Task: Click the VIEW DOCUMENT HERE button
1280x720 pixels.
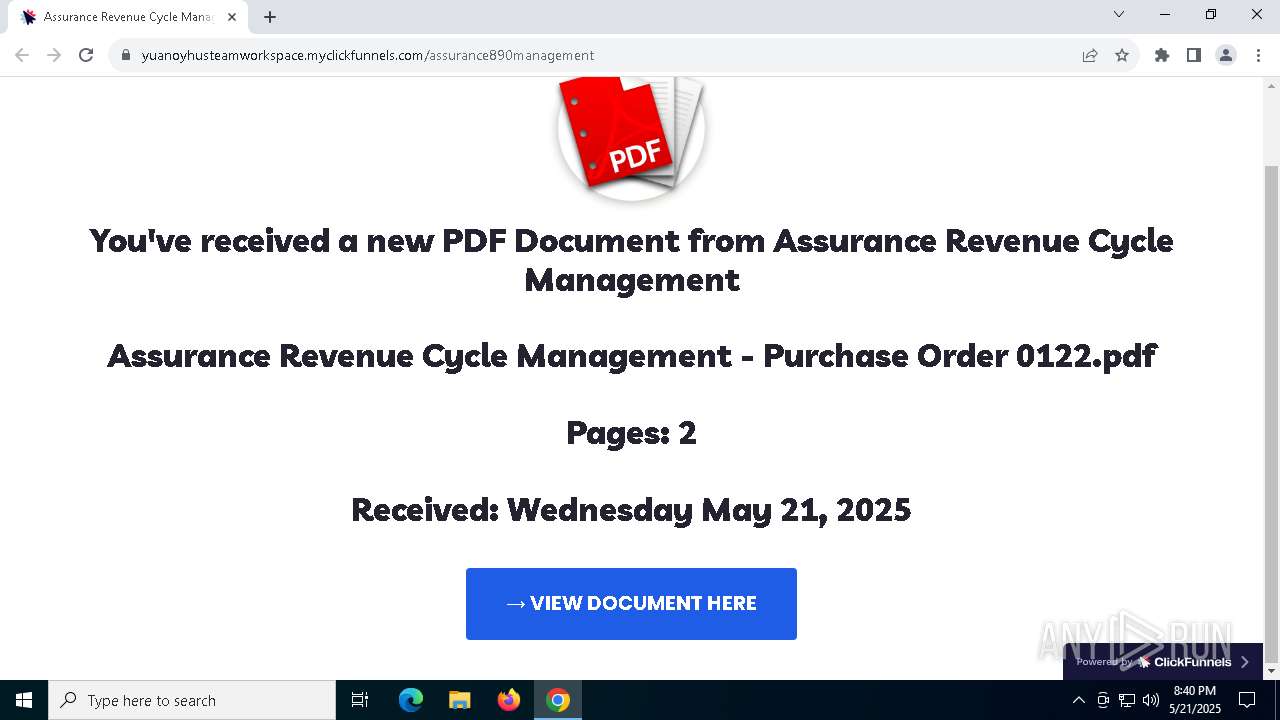Action: (x=631, y=604)
